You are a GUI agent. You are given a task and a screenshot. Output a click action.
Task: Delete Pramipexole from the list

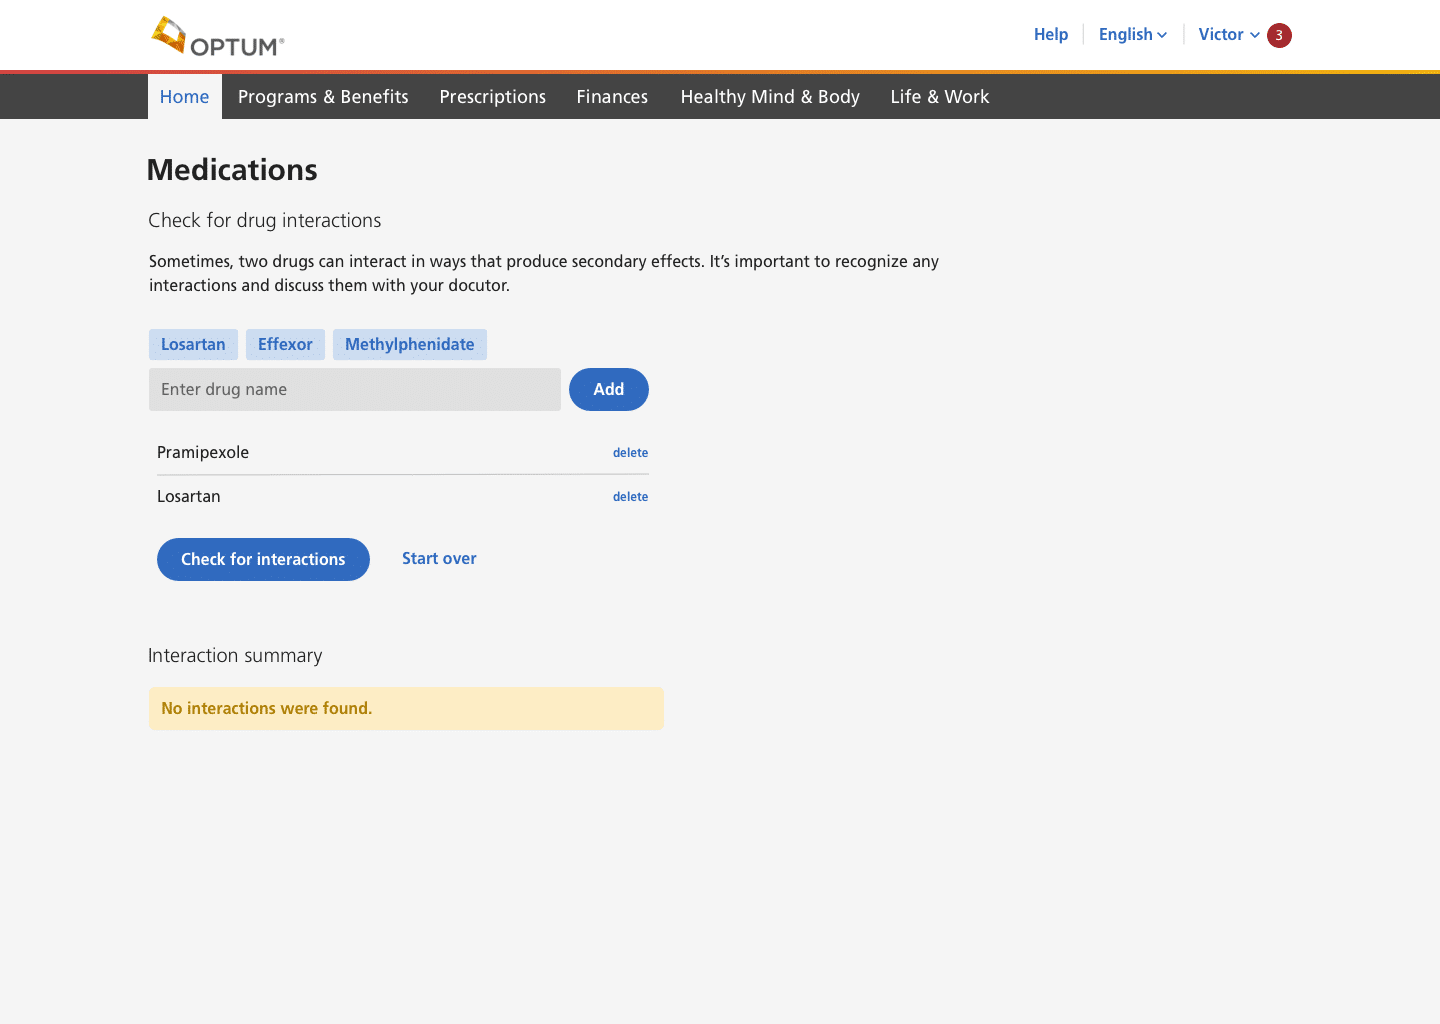630,453
